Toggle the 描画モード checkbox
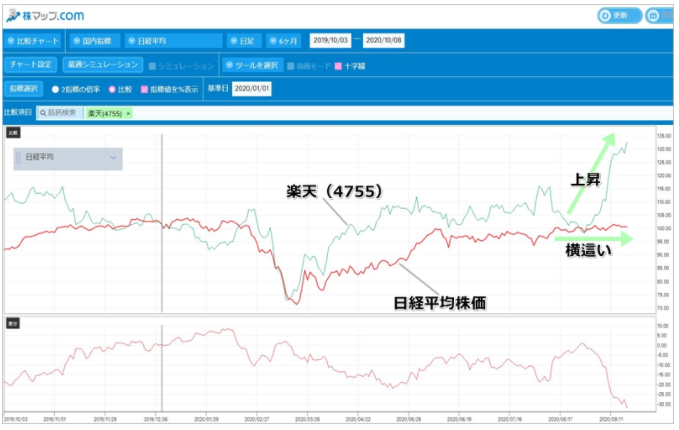Viewport: 679px width, 430px height. pyautogui.click(x=291, y=66)
